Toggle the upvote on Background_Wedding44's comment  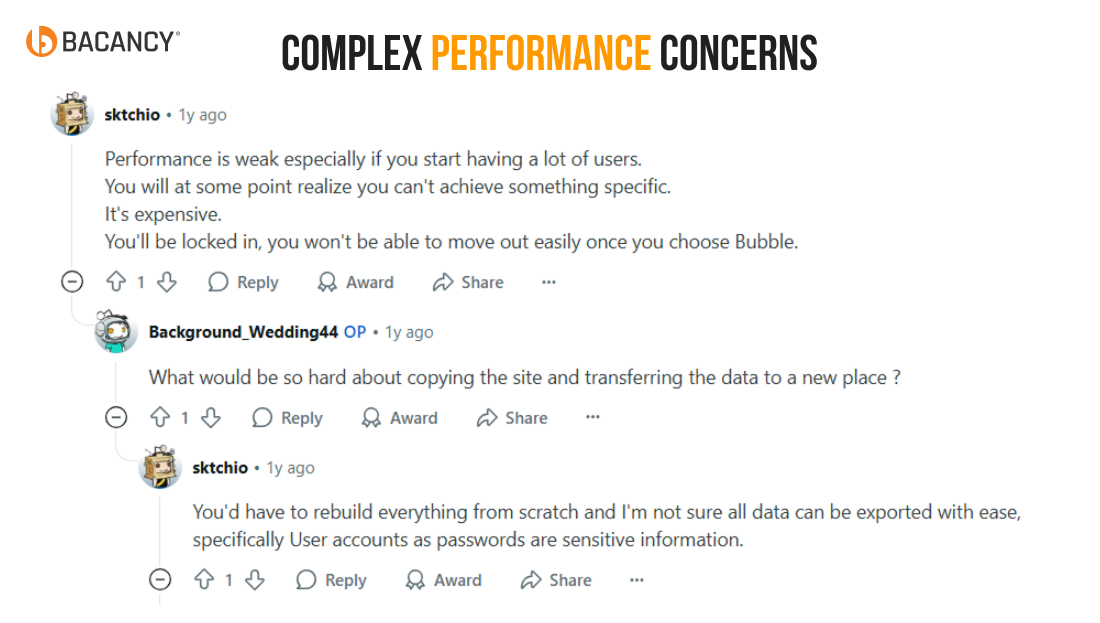point(158,418)
